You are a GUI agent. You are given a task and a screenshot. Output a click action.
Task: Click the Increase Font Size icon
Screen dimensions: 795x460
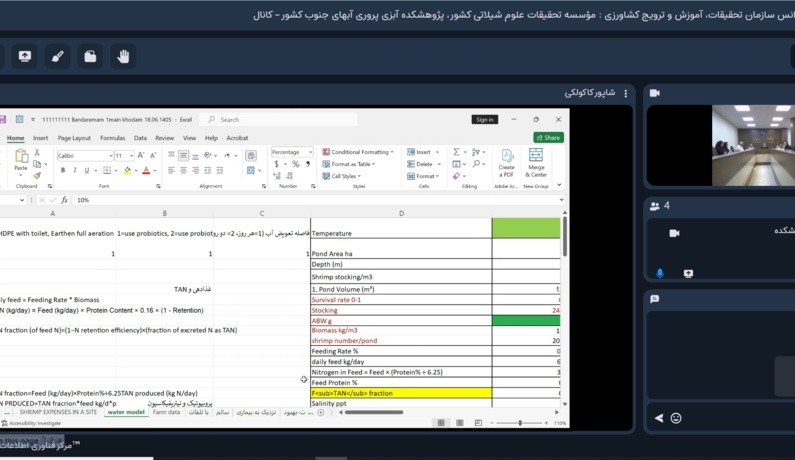[x=141, y=155]
